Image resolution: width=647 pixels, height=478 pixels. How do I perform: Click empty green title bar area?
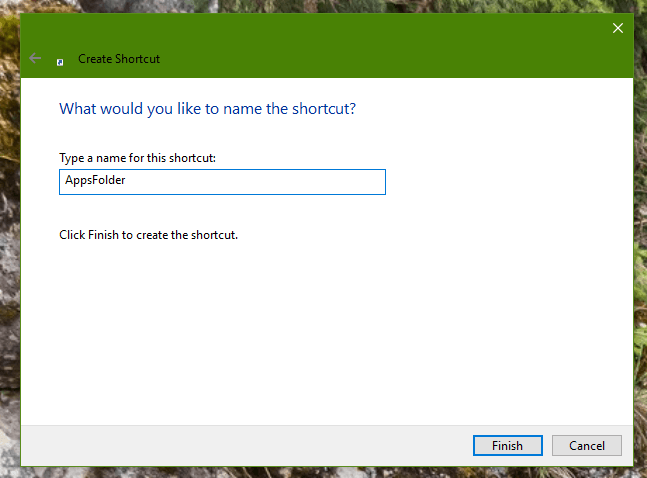click(x=371, y=45)
